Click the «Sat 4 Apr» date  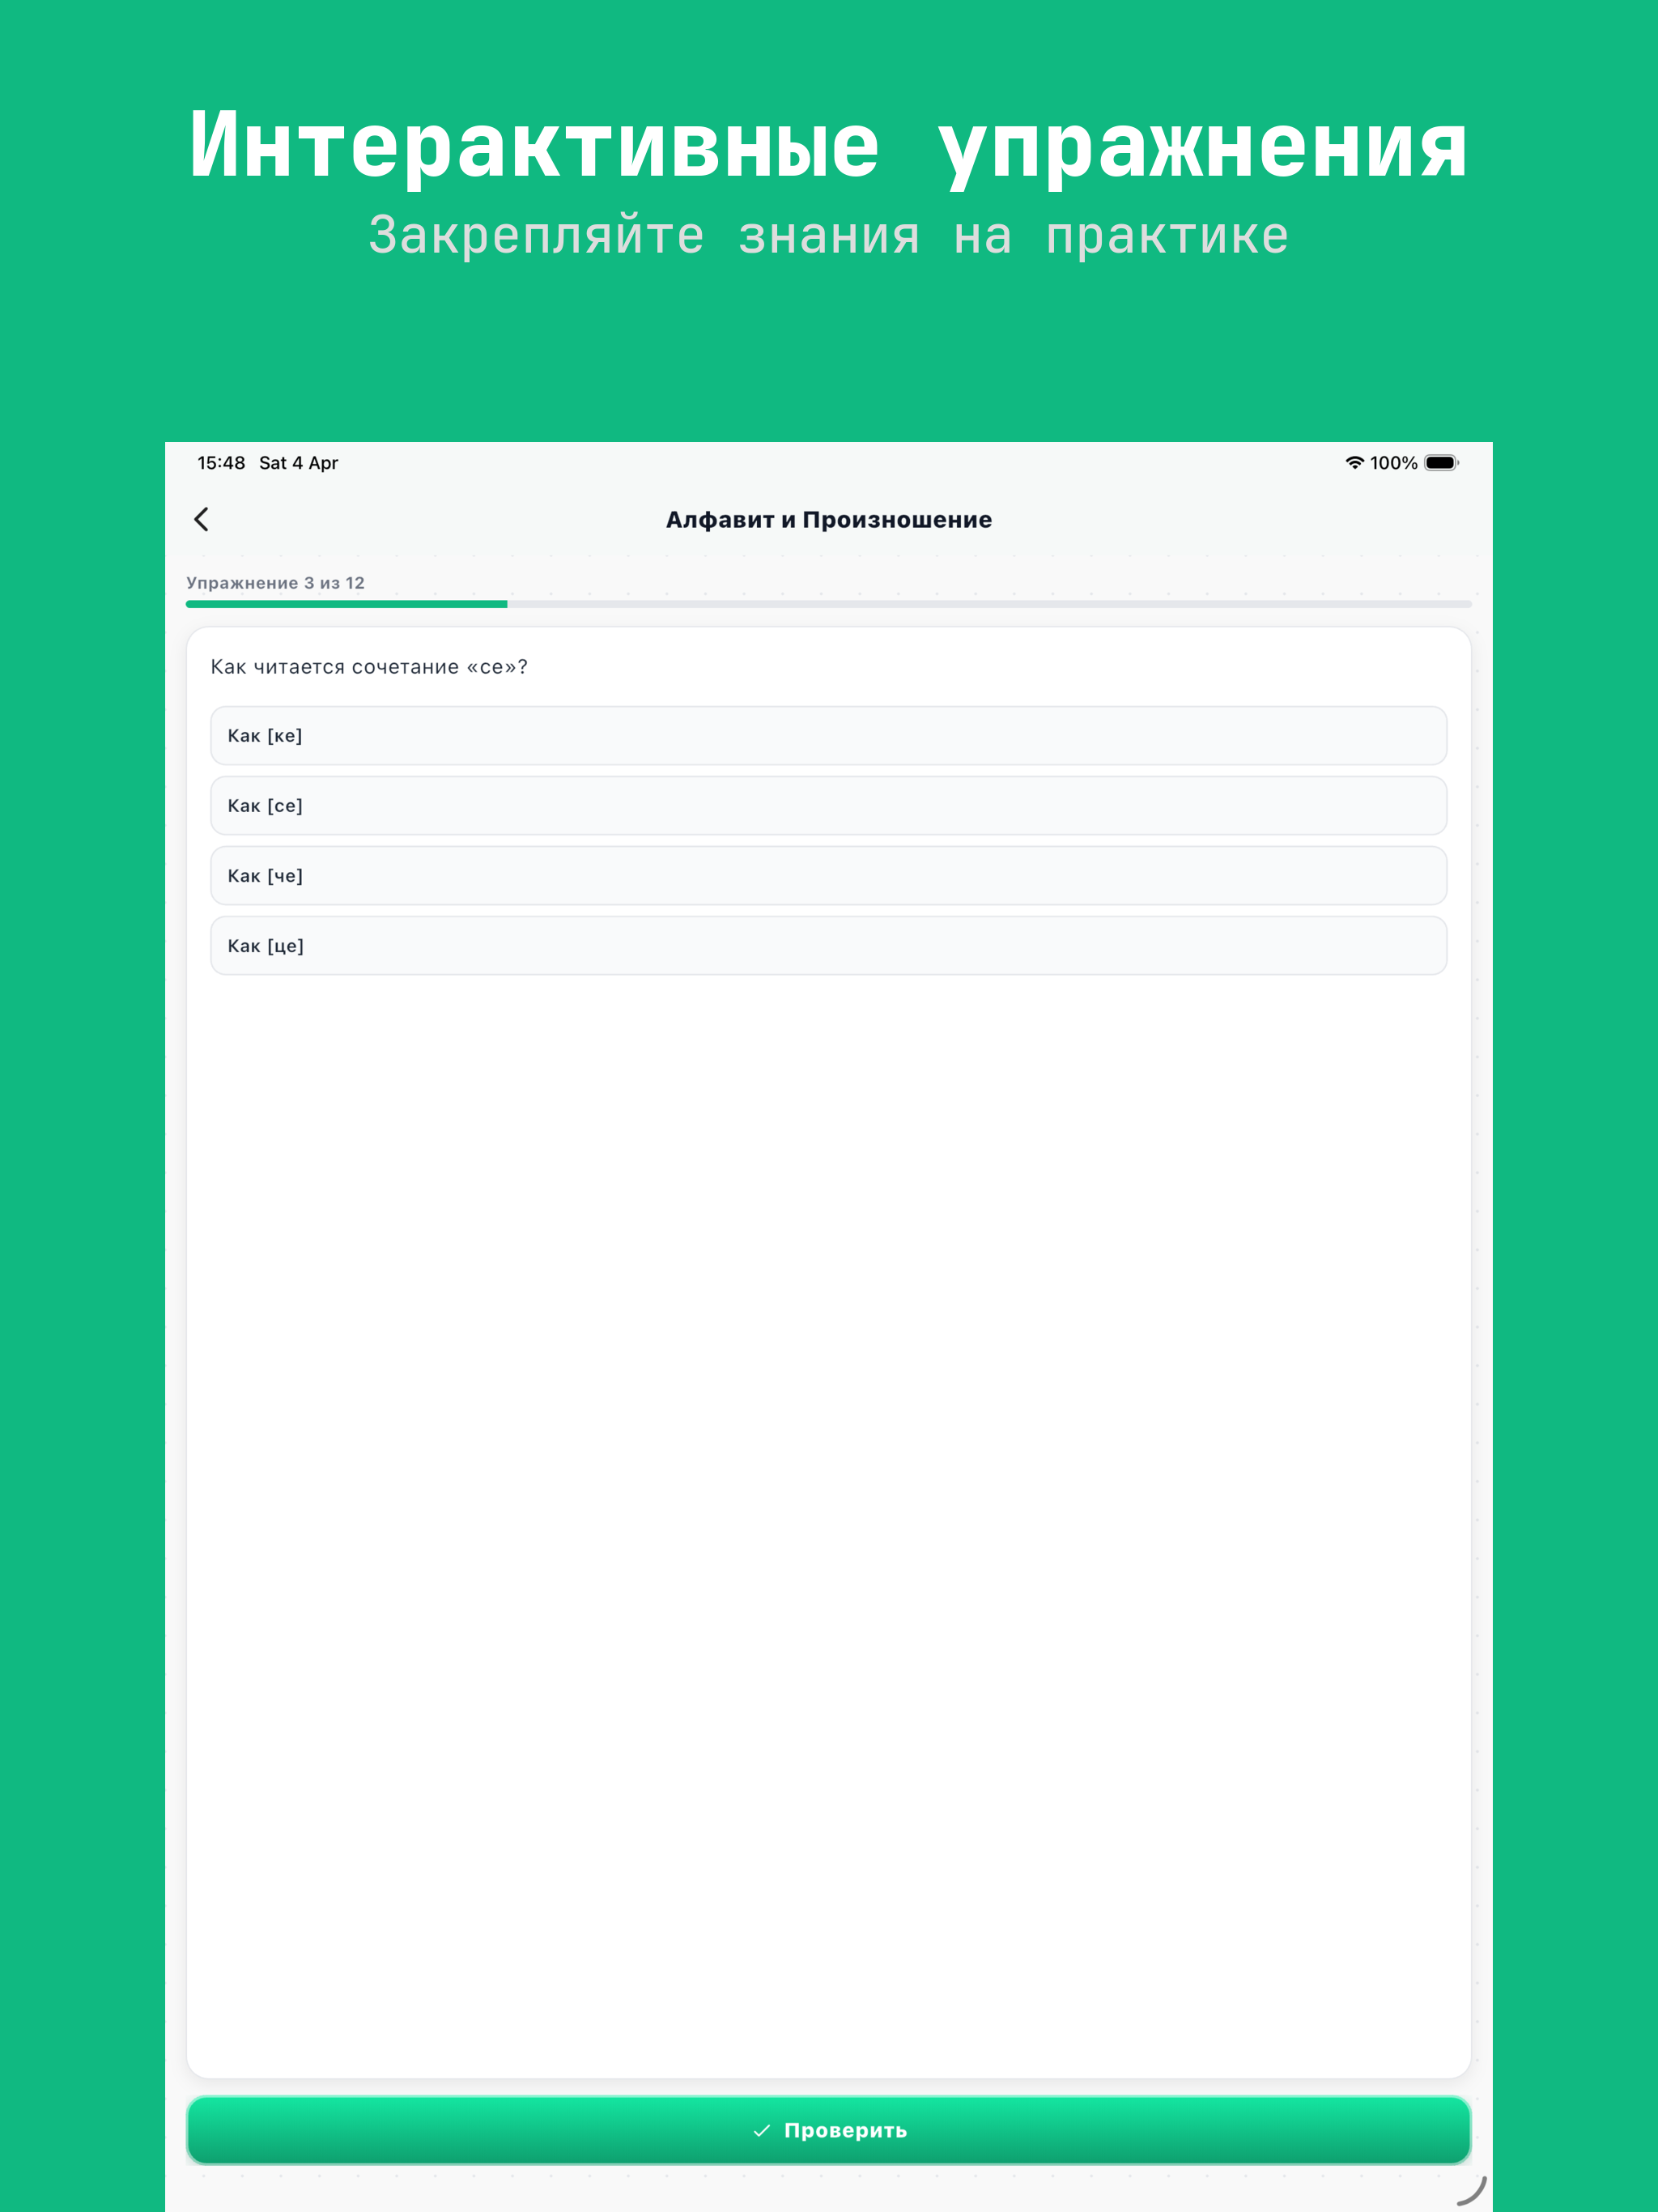pyautogui.click(x=298, y=463)
